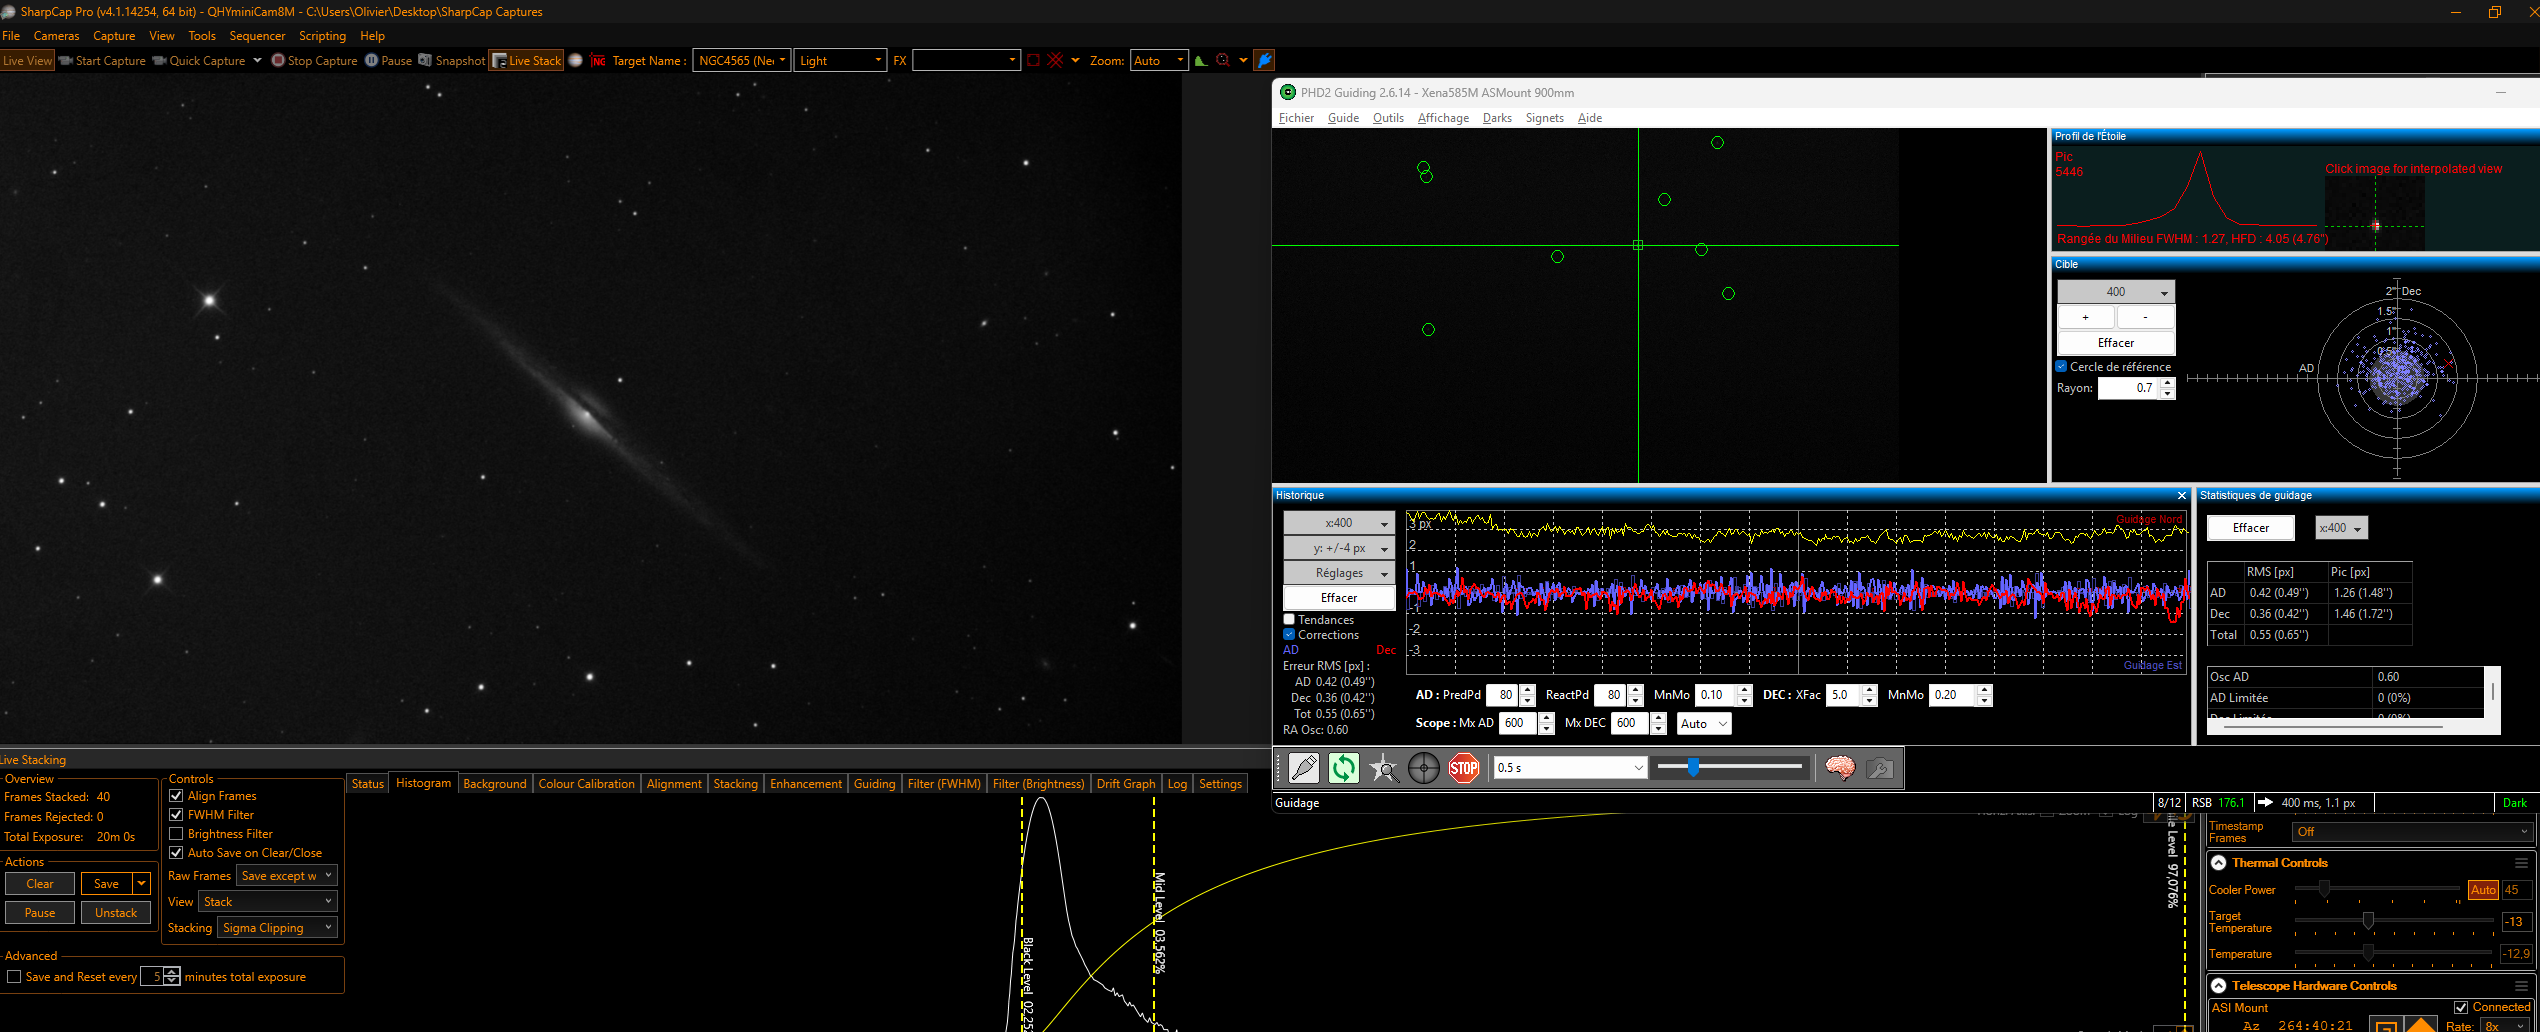Click Effacer button in Historique panel
The width and height of the screenshot is (2540, 1032).
coord(1339,598)
